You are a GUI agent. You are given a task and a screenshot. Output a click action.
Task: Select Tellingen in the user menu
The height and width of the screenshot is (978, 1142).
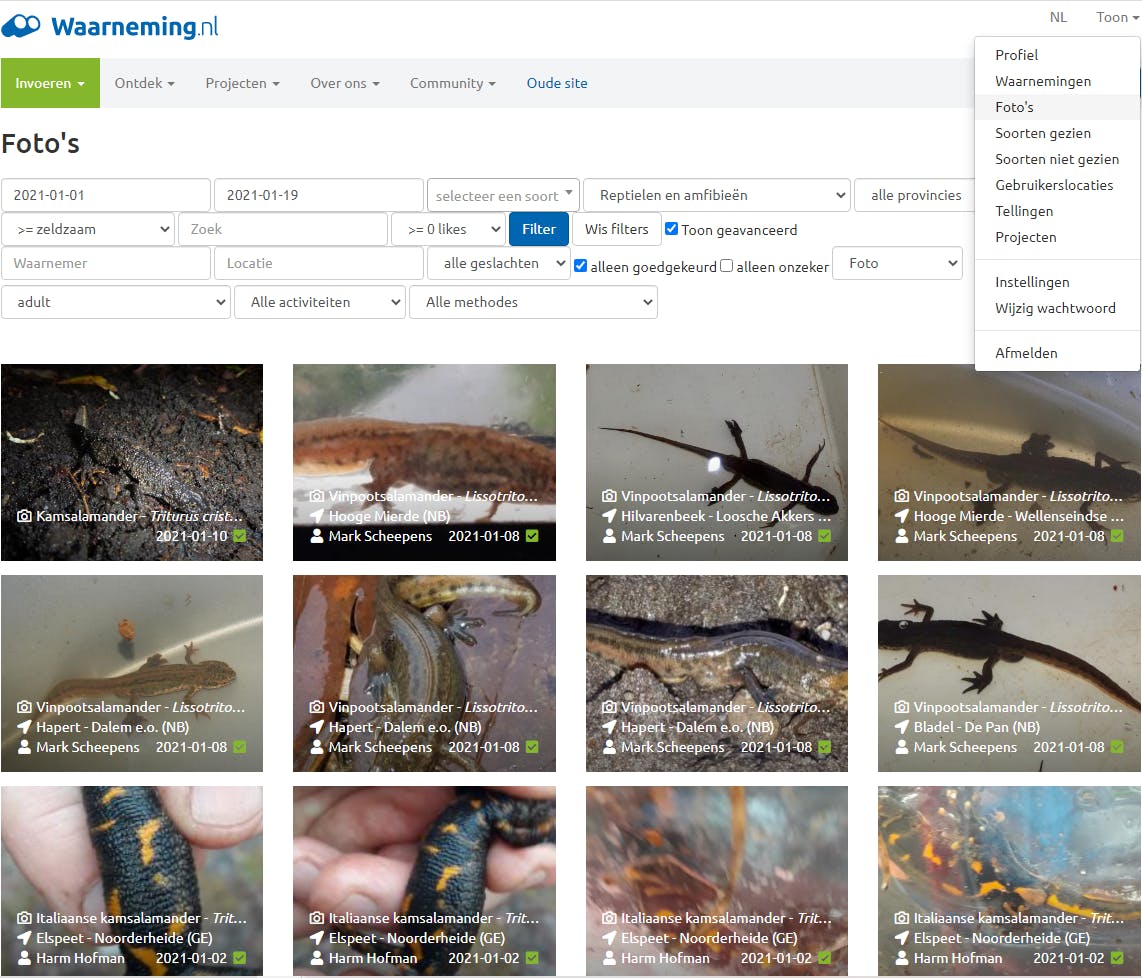(1058, 211)
